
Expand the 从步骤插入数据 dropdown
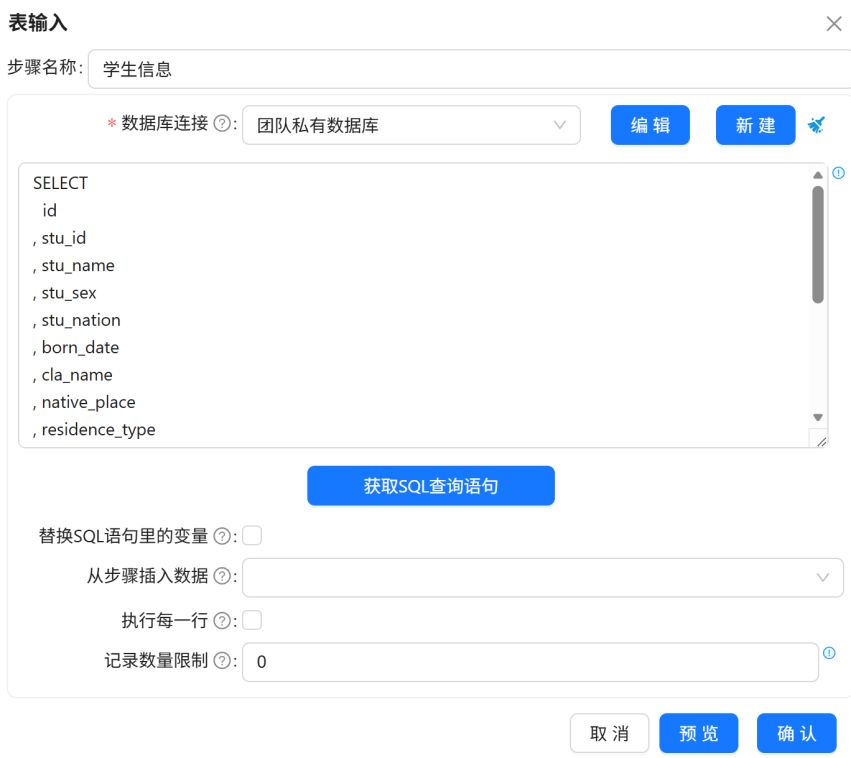click(543, 577)
